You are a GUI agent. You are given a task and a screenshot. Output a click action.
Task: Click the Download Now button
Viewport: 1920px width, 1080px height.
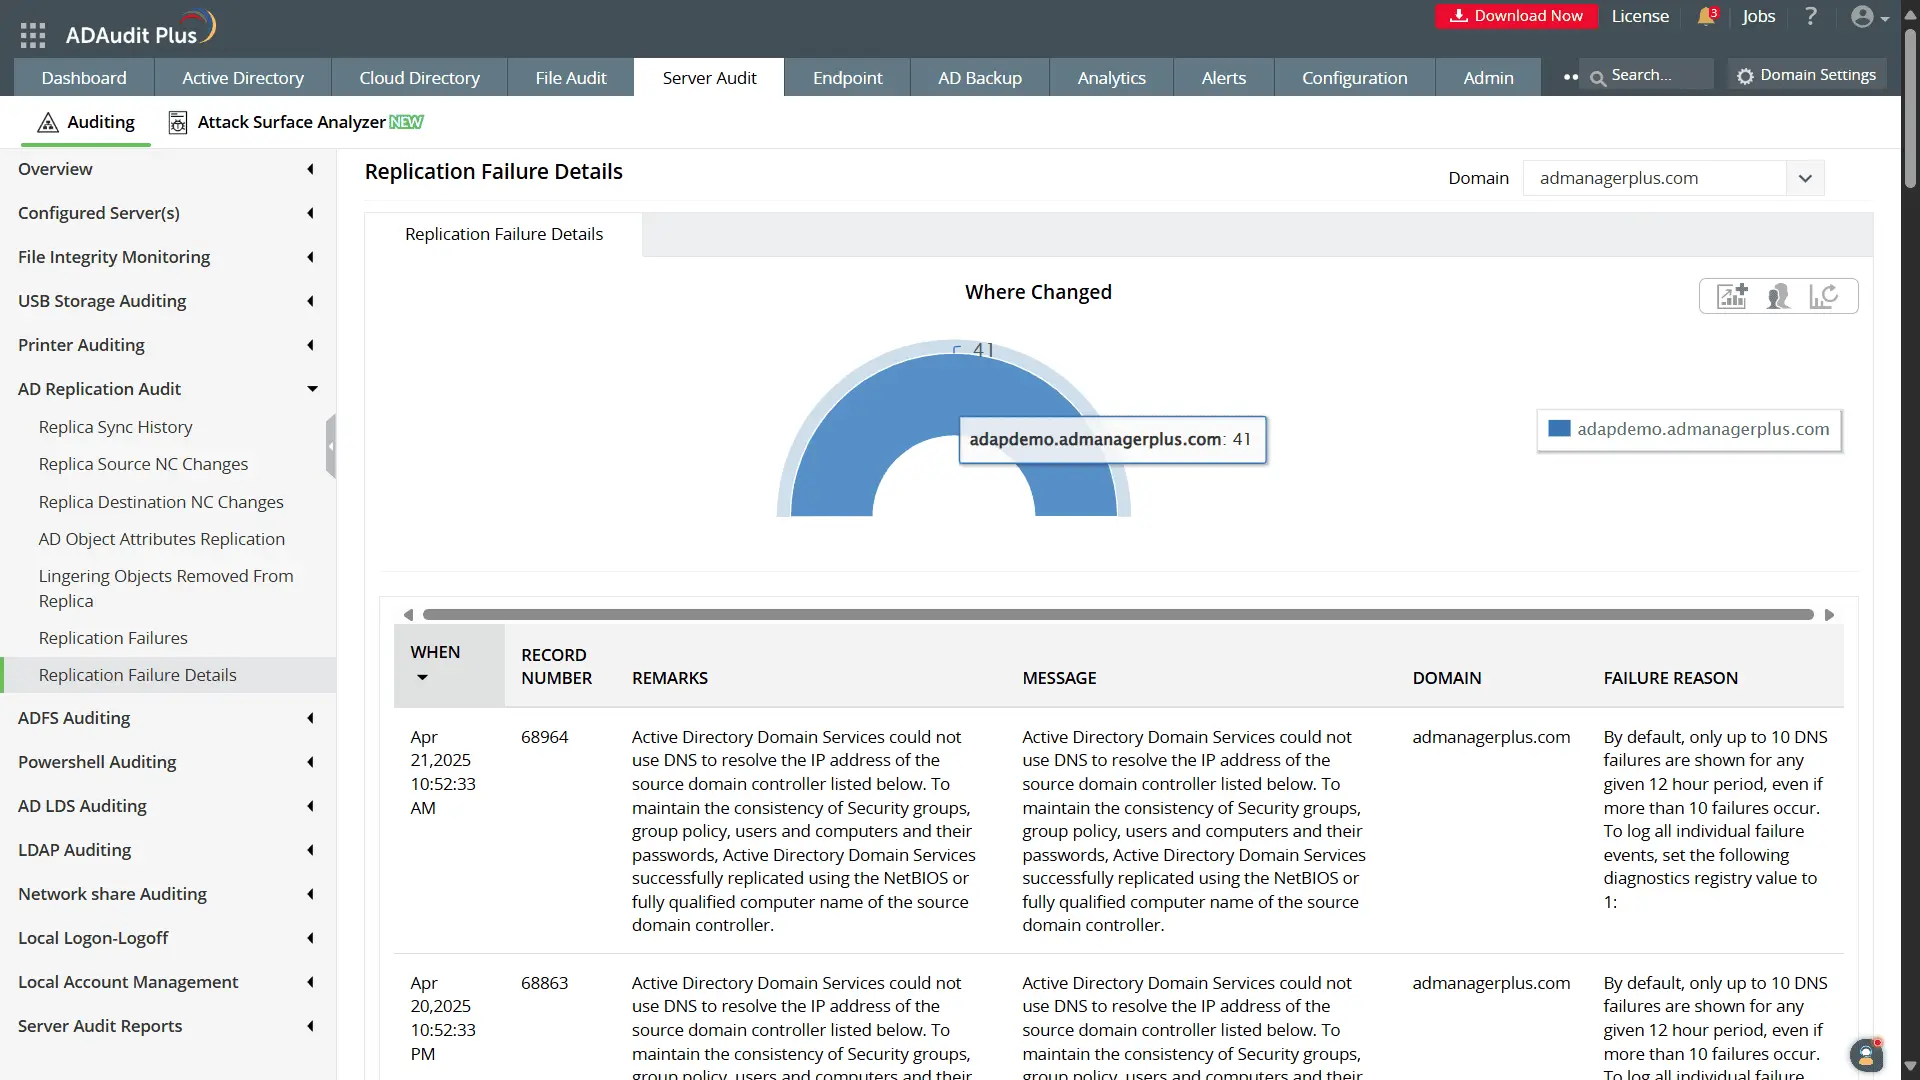pyautogui.click(x=1515, y=16)
